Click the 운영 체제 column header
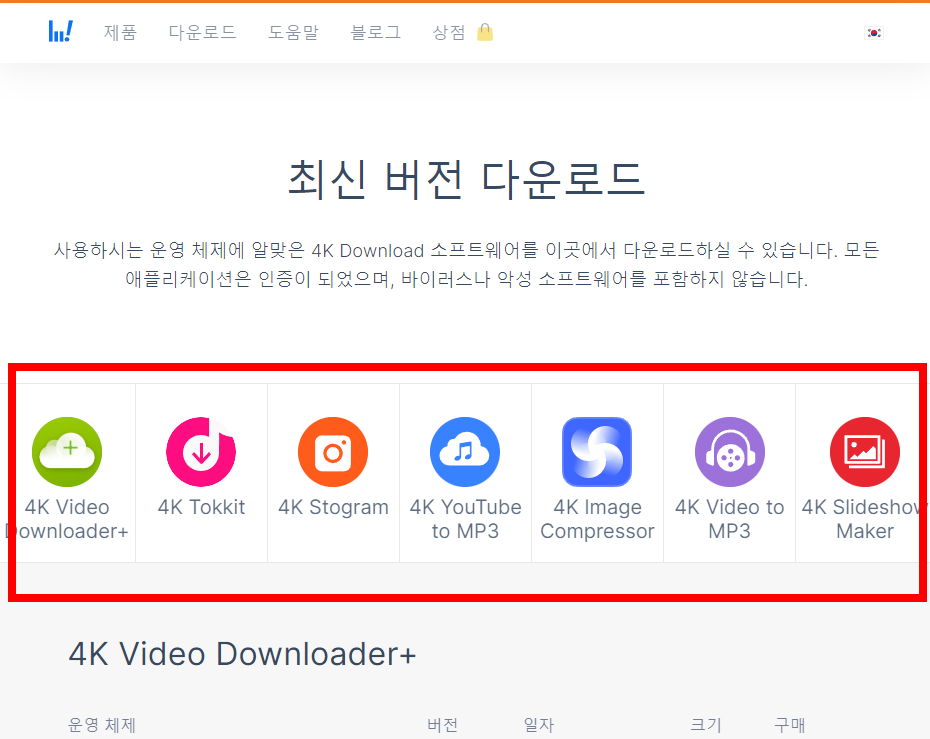Screen dimensions: 930x739 (x=102, y=726)
